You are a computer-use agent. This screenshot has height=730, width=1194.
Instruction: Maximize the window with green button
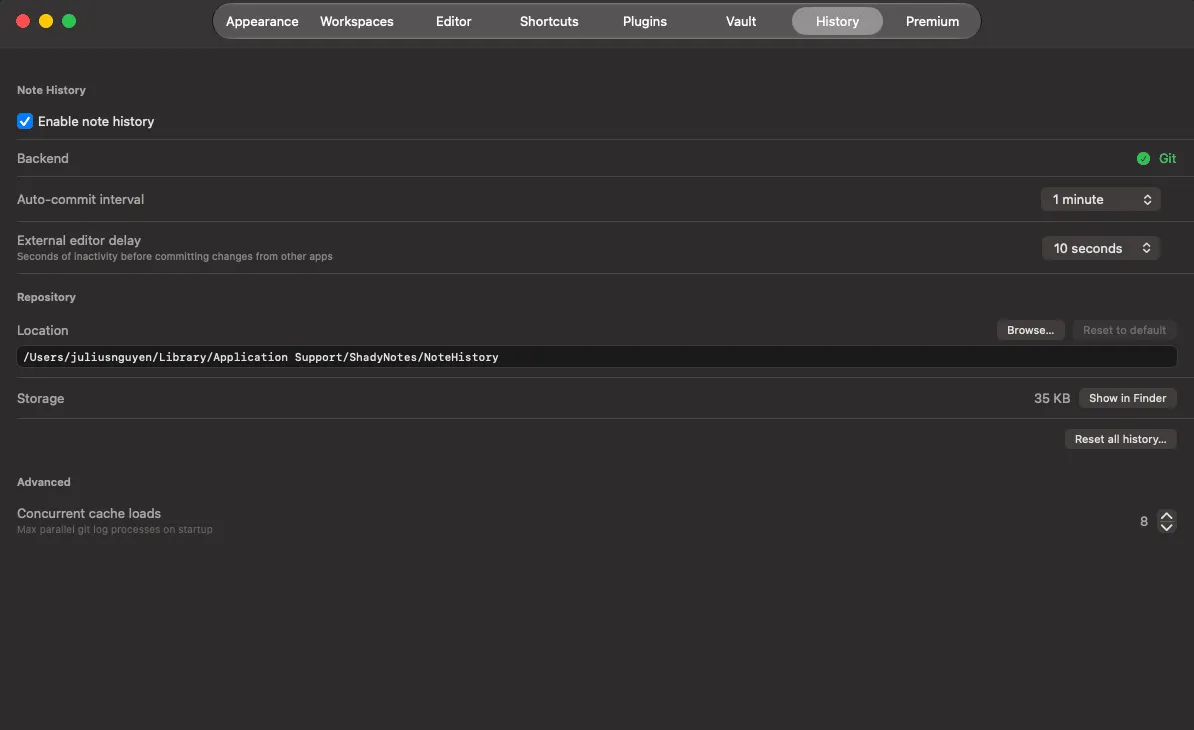tap(69, 21)
